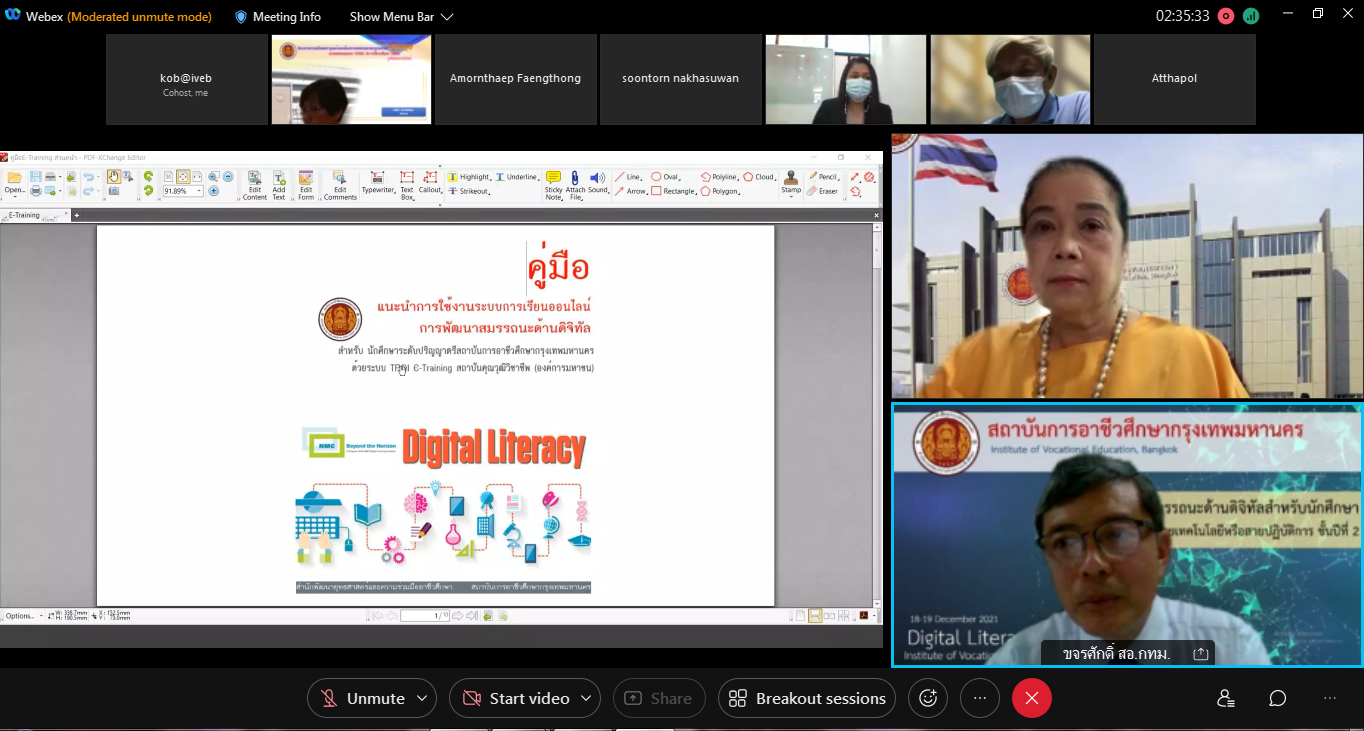Viewport: 1364px width, 731px height.
Task: Select the soontorn nakhasuwan participant tile
Action: coord(680,79)
